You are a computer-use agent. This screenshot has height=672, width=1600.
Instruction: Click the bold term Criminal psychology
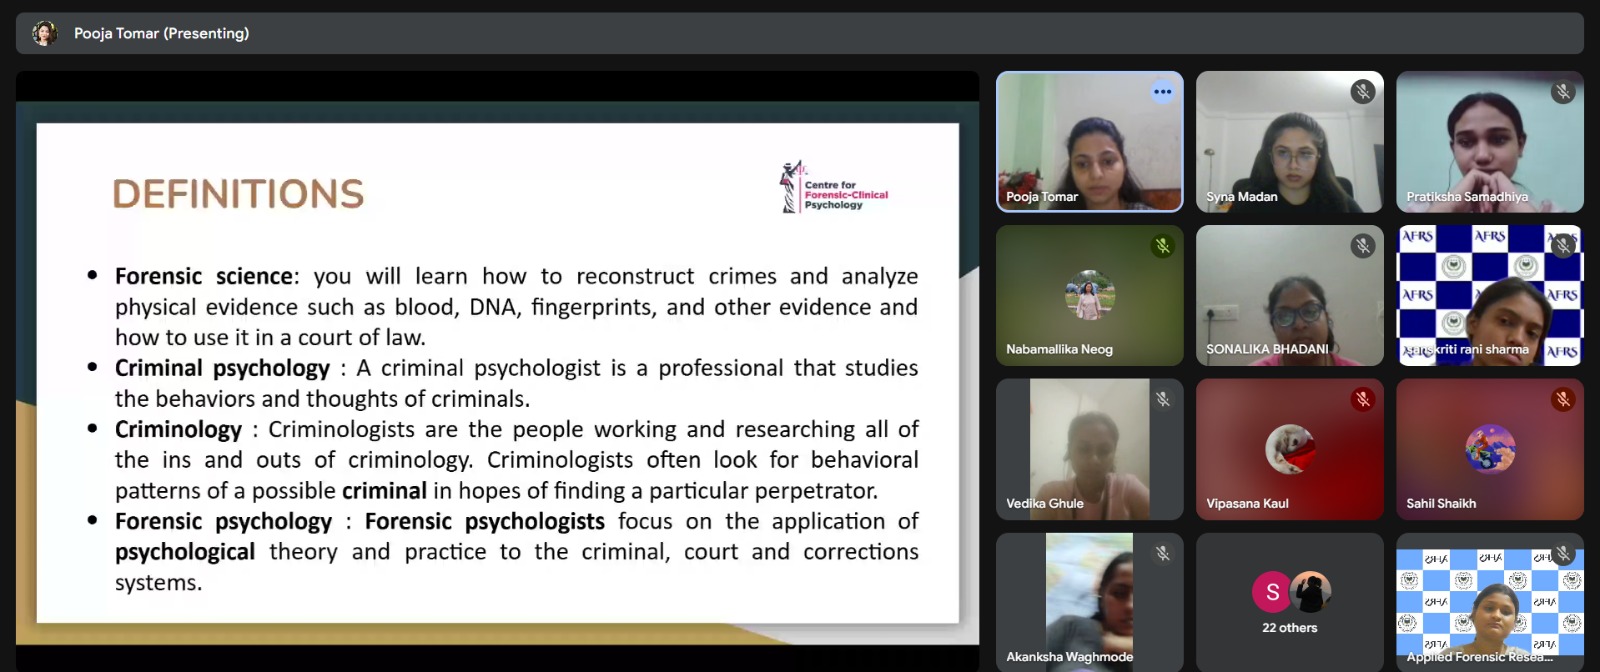222,369
